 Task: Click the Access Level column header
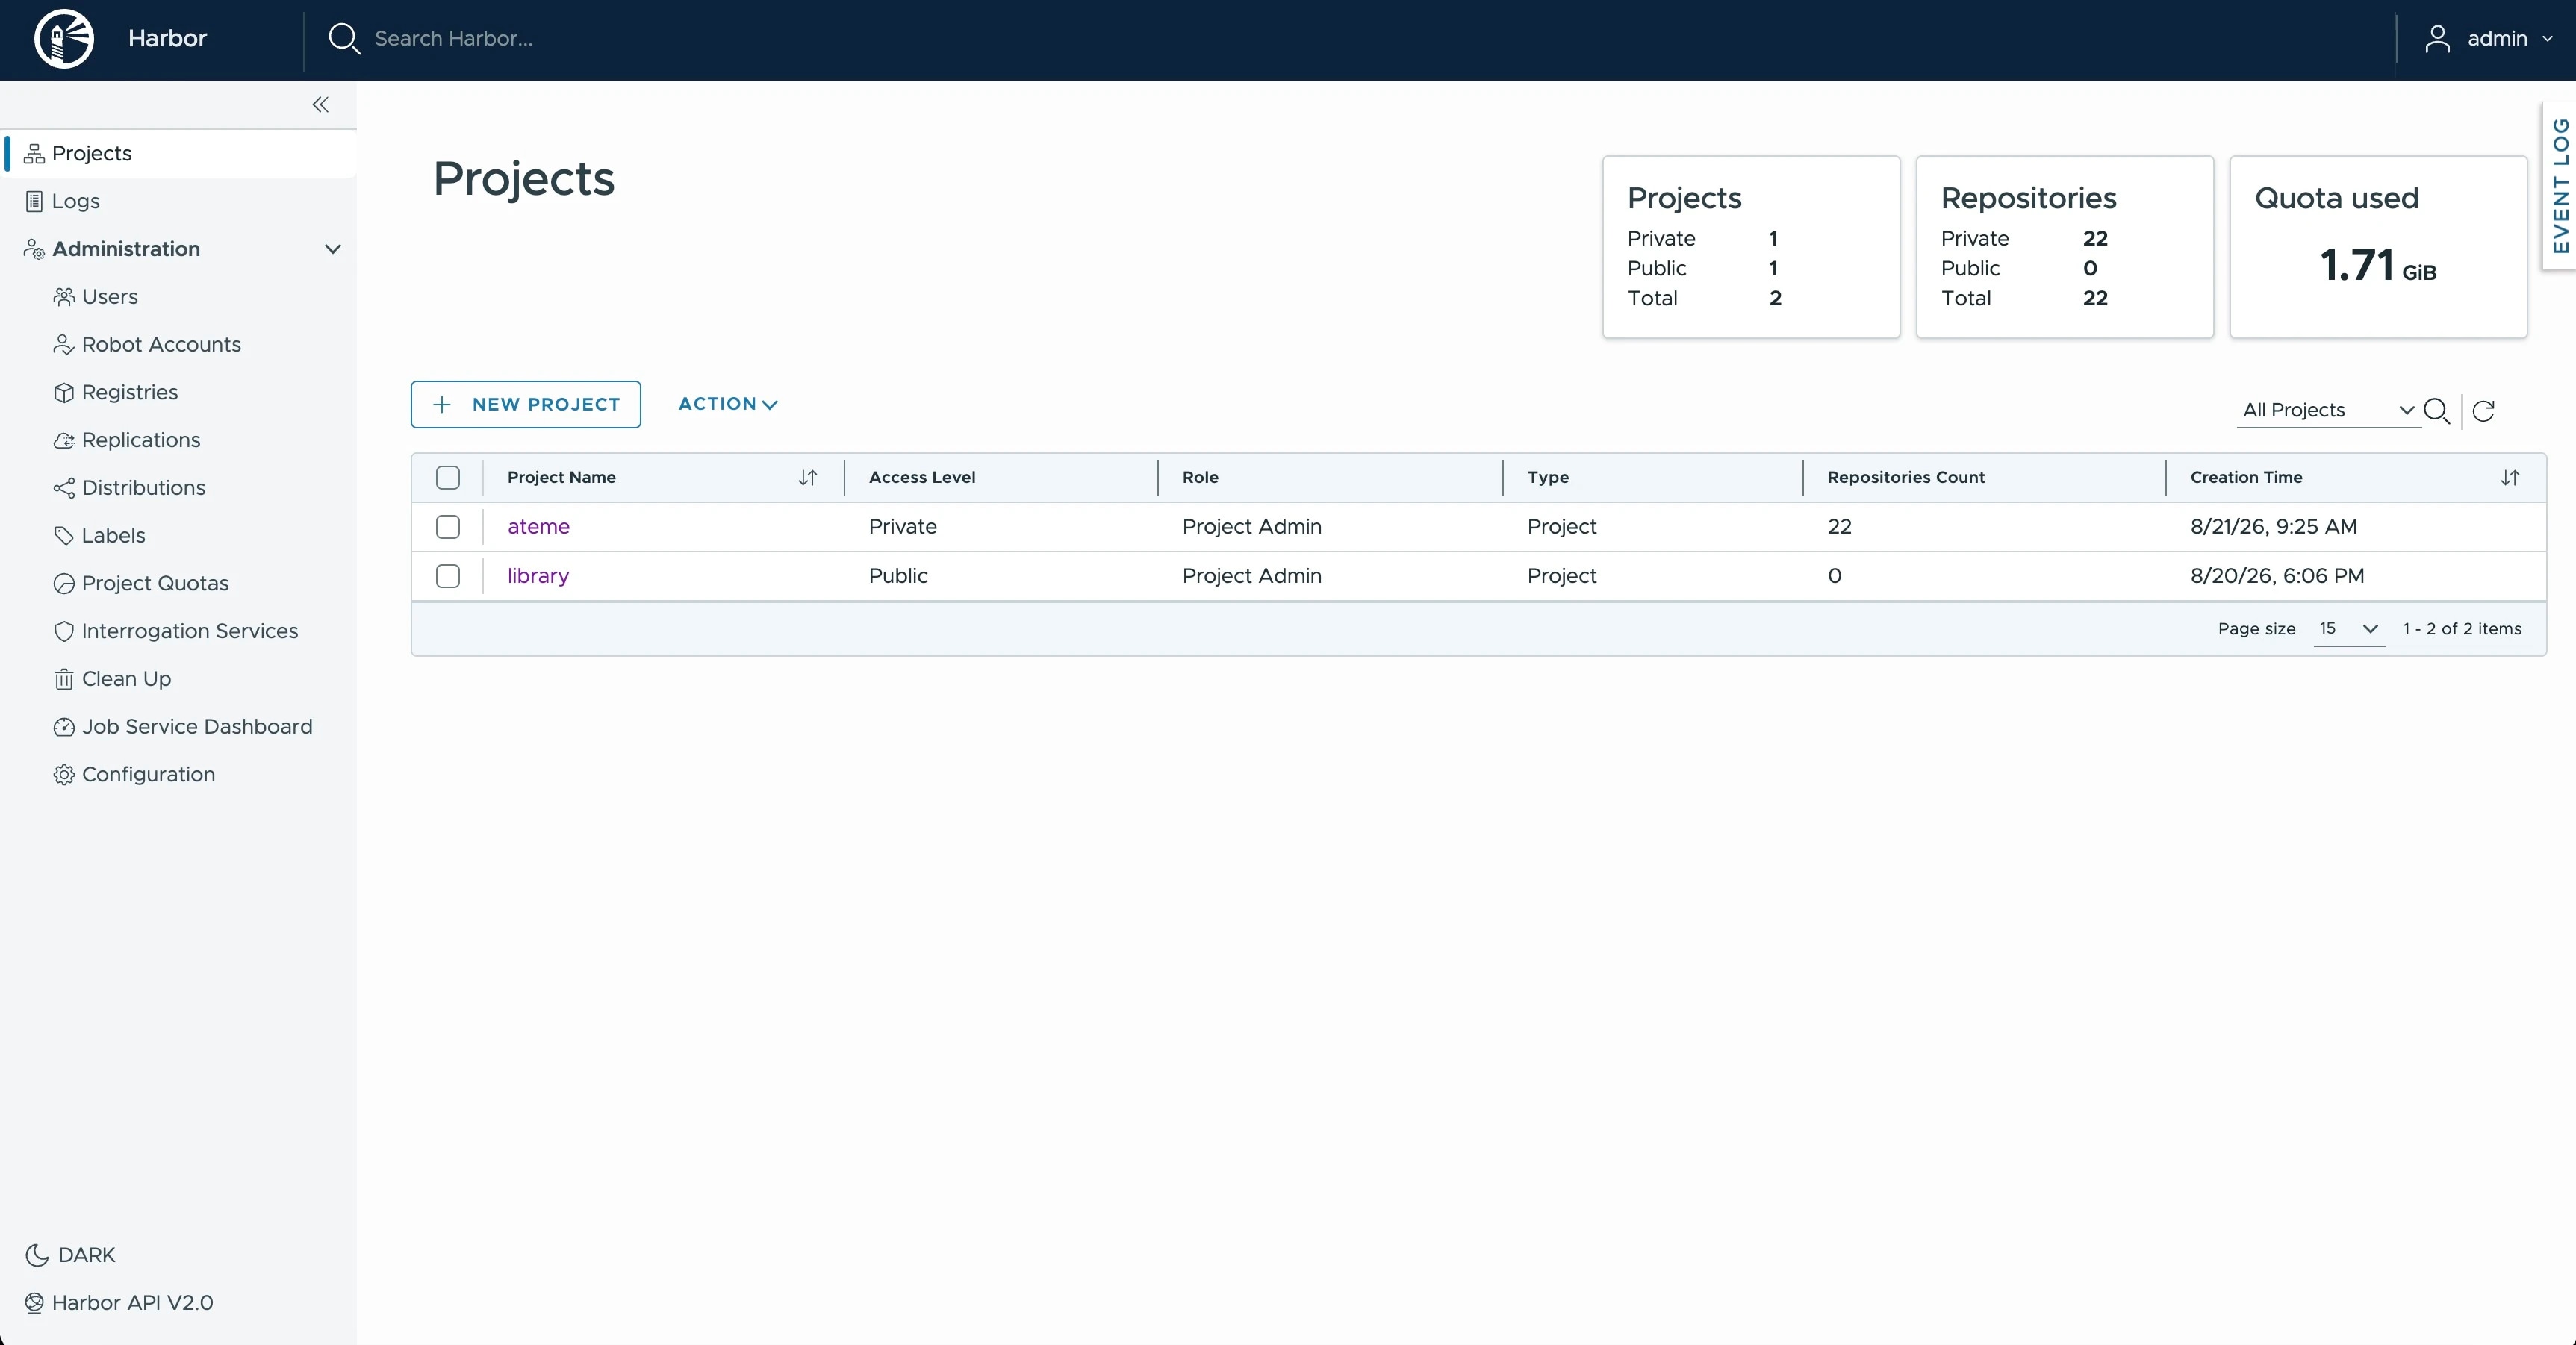click(x=922, y=478)
